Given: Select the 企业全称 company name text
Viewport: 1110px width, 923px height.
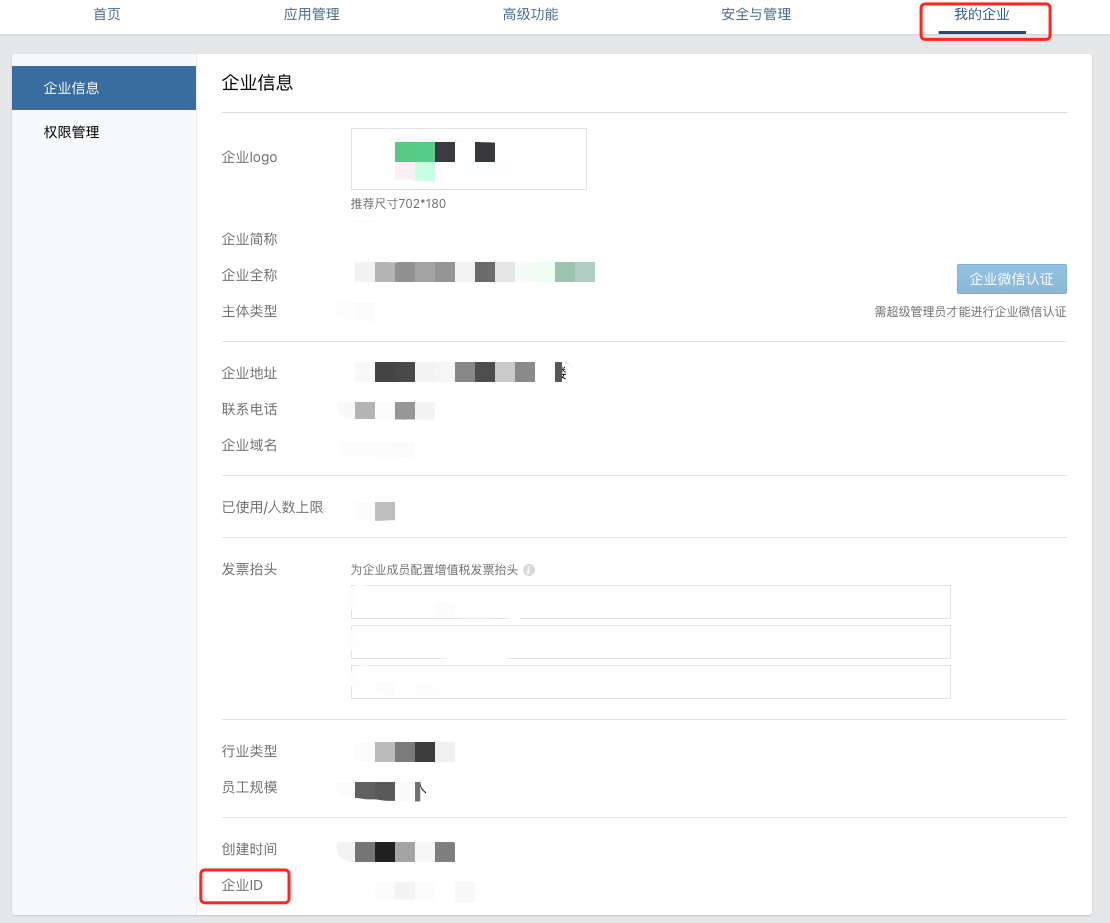Looking at the screenshot, I should tap(475, 271).
